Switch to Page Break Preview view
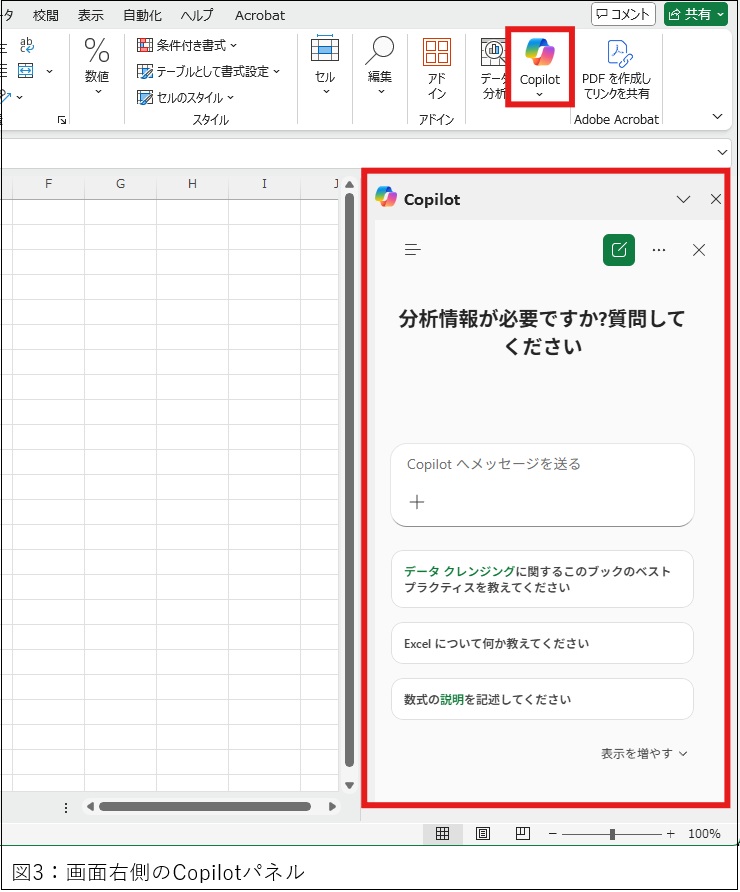Screen dimensions: 740x892 [522, 834]
